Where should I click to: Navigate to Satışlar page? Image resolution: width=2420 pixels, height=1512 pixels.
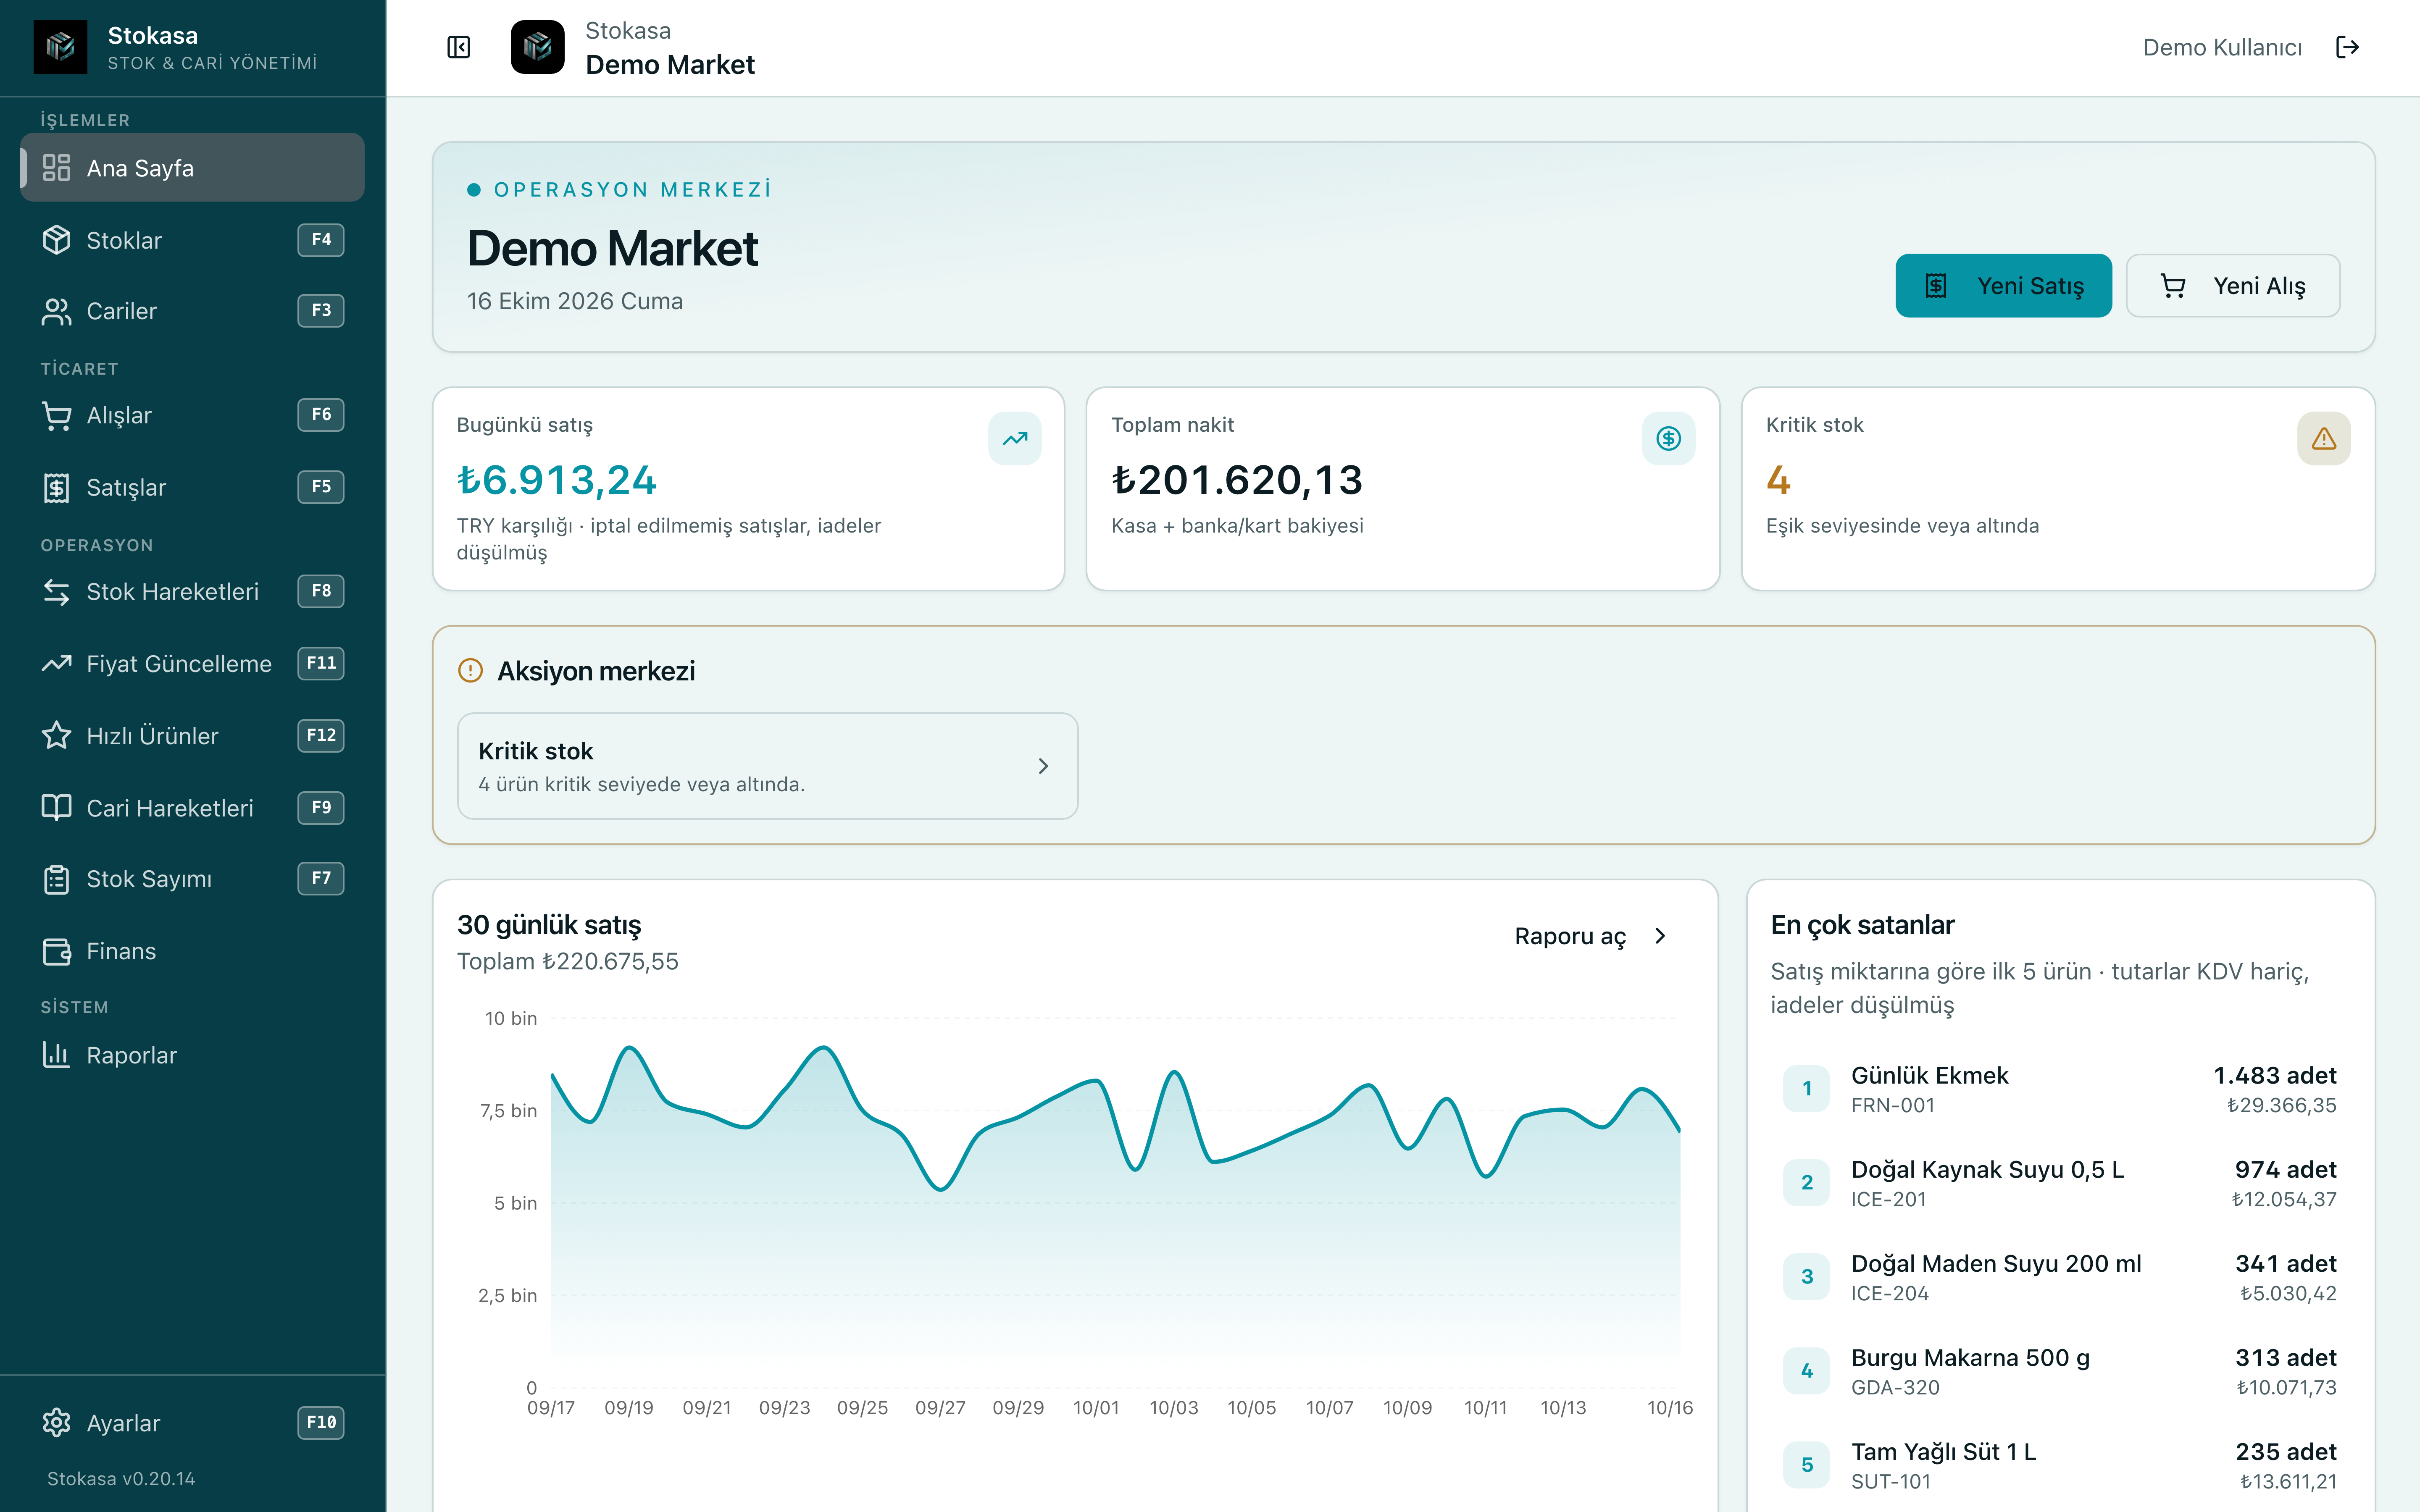192,487
